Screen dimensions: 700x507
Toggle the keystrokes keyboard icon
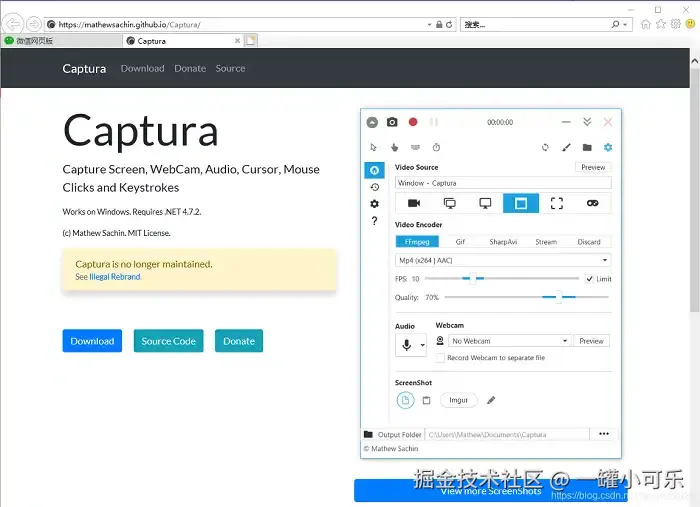(415, 147)
